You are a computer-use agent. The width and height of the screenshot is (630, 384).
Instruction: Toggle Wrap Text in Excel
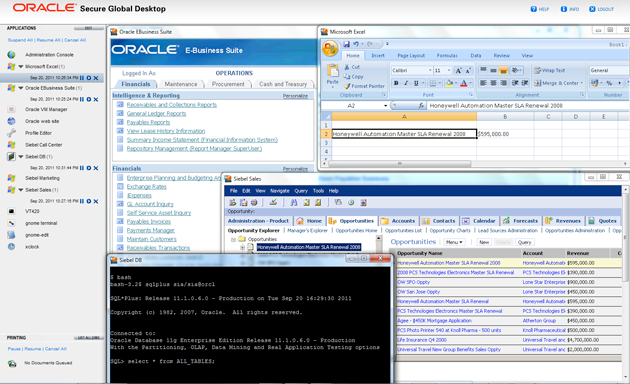549,71
